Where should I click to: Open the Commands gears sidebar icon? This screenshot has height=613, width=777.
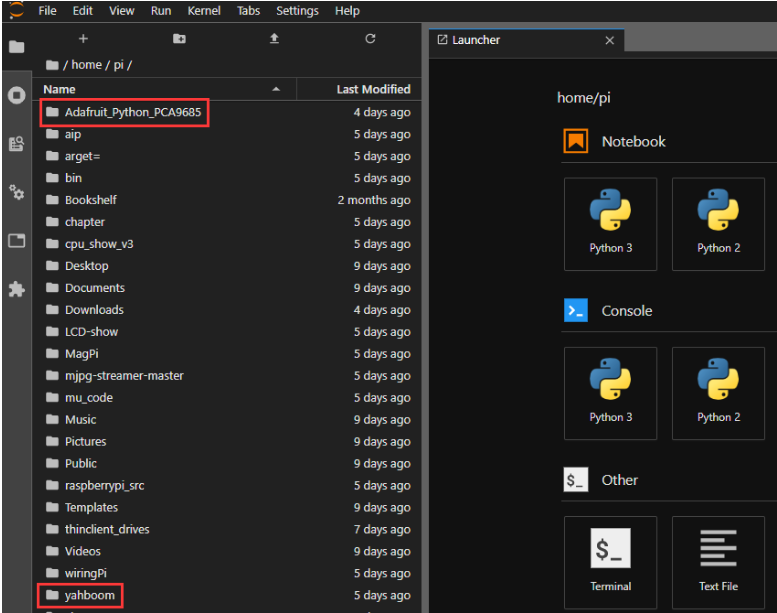(17, 192)
